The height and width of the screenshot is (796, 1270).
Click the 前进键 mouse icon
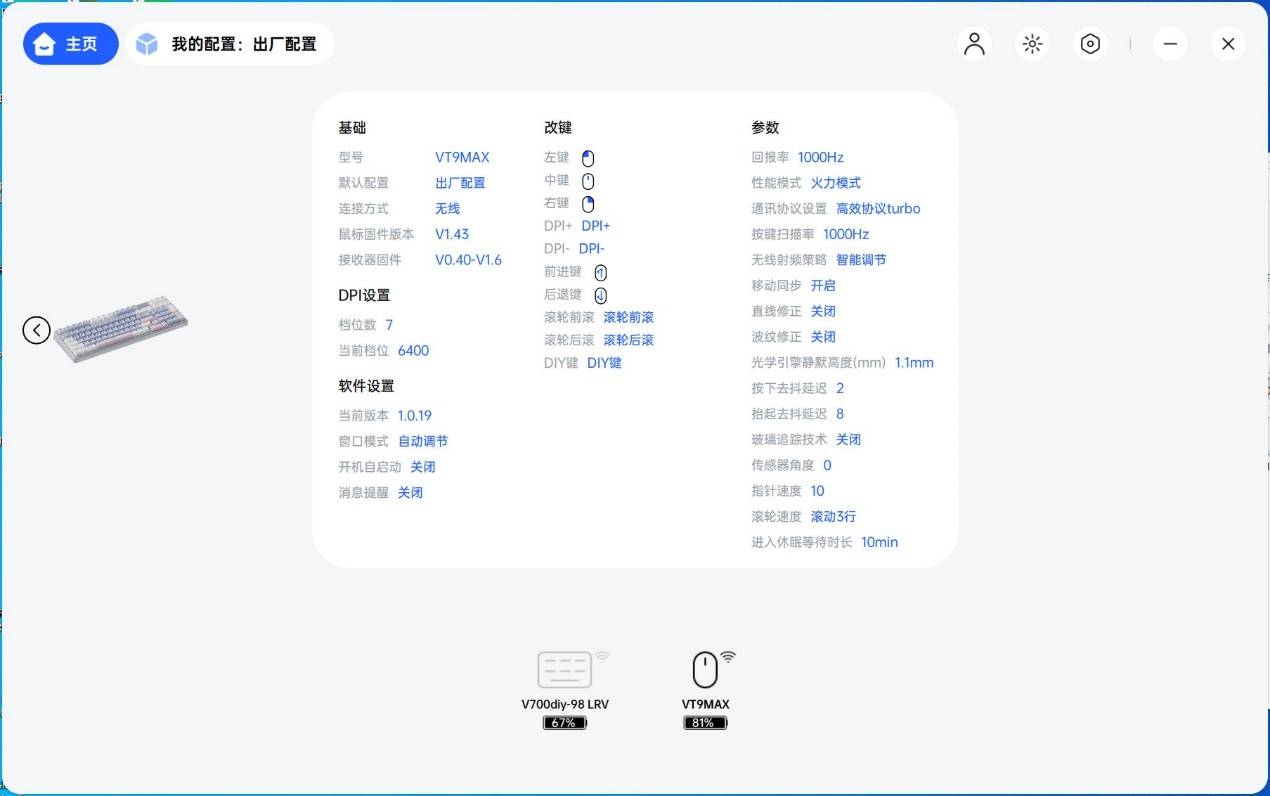coord(600,272)
